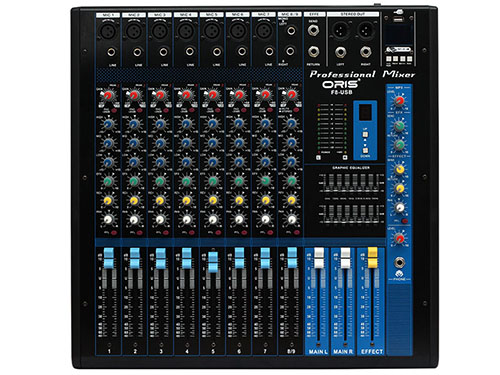Click the upper graphic equalizer slider row
This screenshot has width=500, height=375.
[x=350, y=183]
